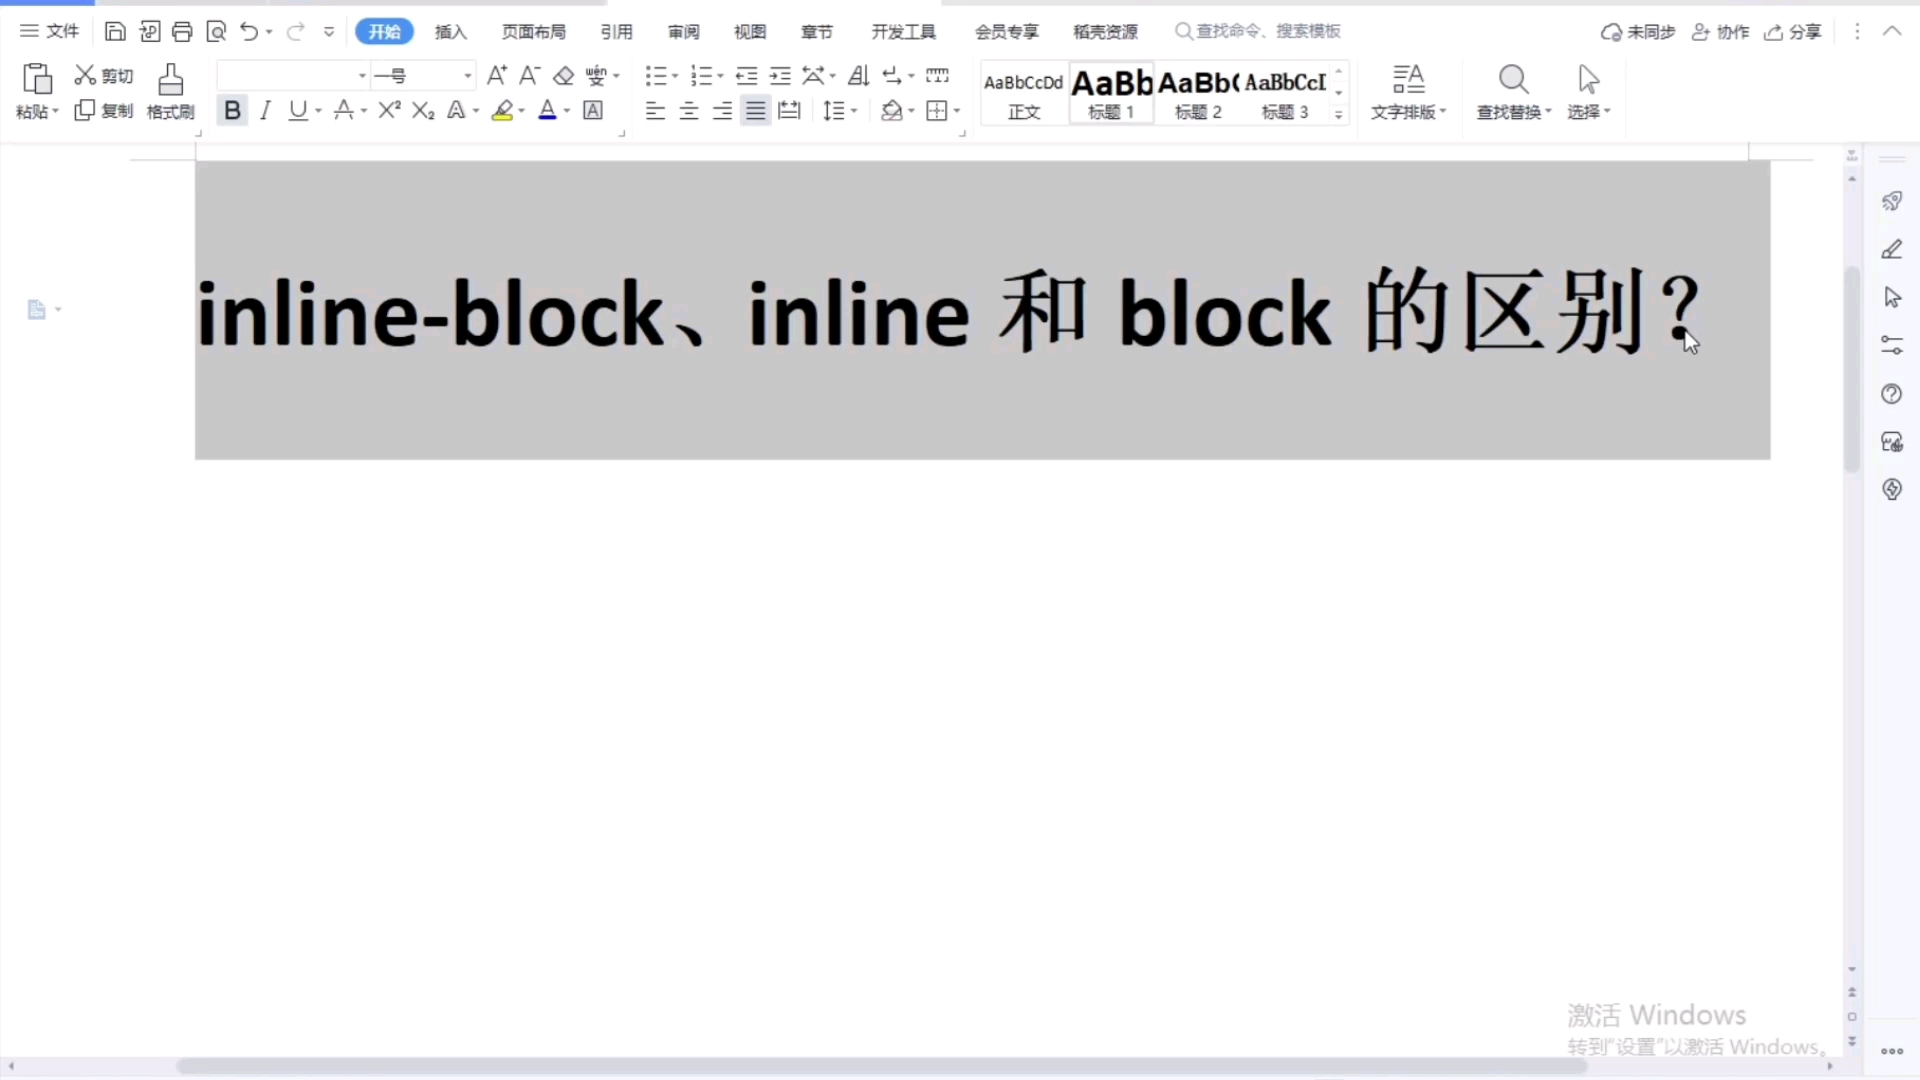Viewport: 1920px width, 1080px height.
Task: Click the Redo arrow icon
Action: tap(296, 32)
